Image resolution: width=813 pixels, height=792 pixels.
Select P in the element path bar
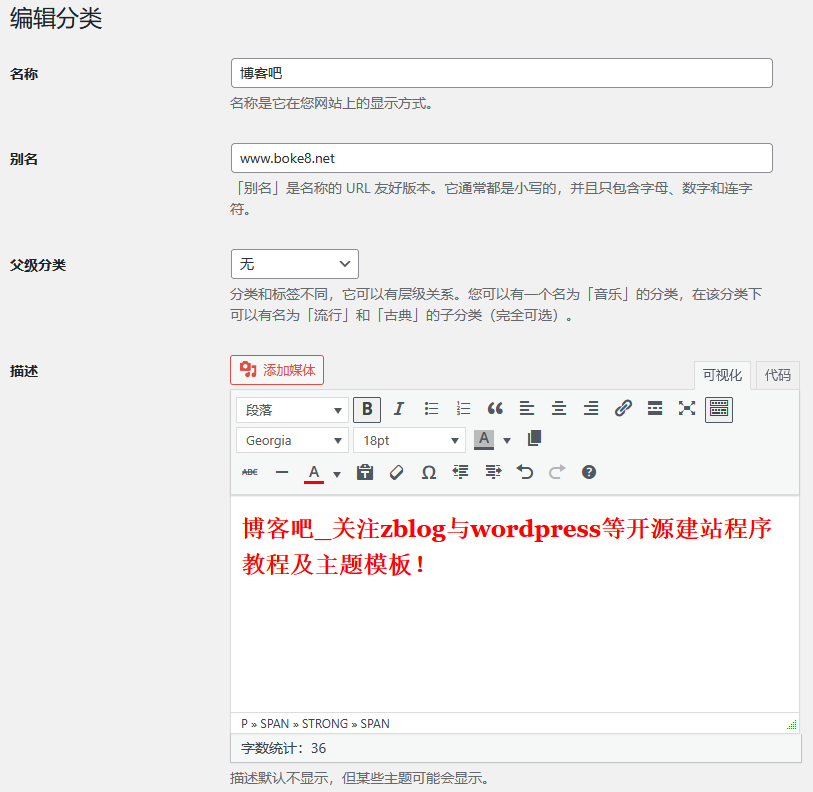244,724
